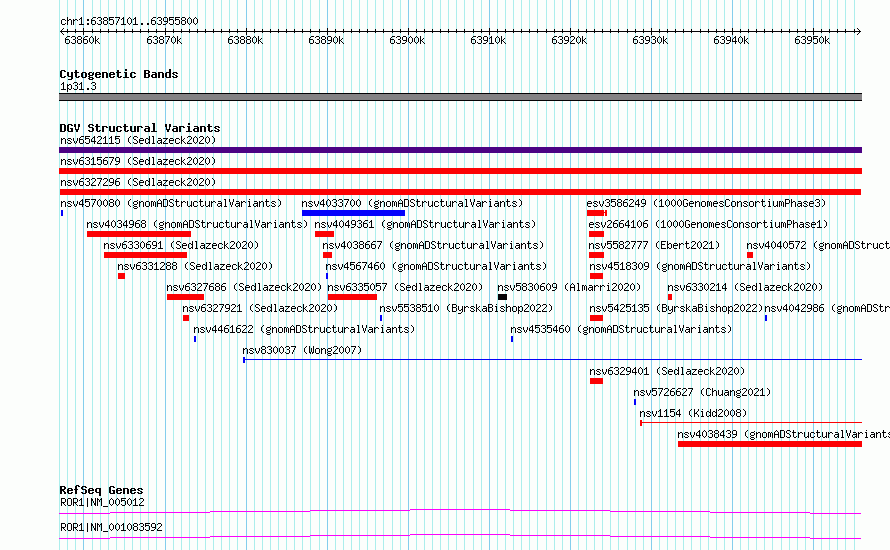
Task: Click the nsv6542115 purple variant bar
Action: tap(460, 150)
